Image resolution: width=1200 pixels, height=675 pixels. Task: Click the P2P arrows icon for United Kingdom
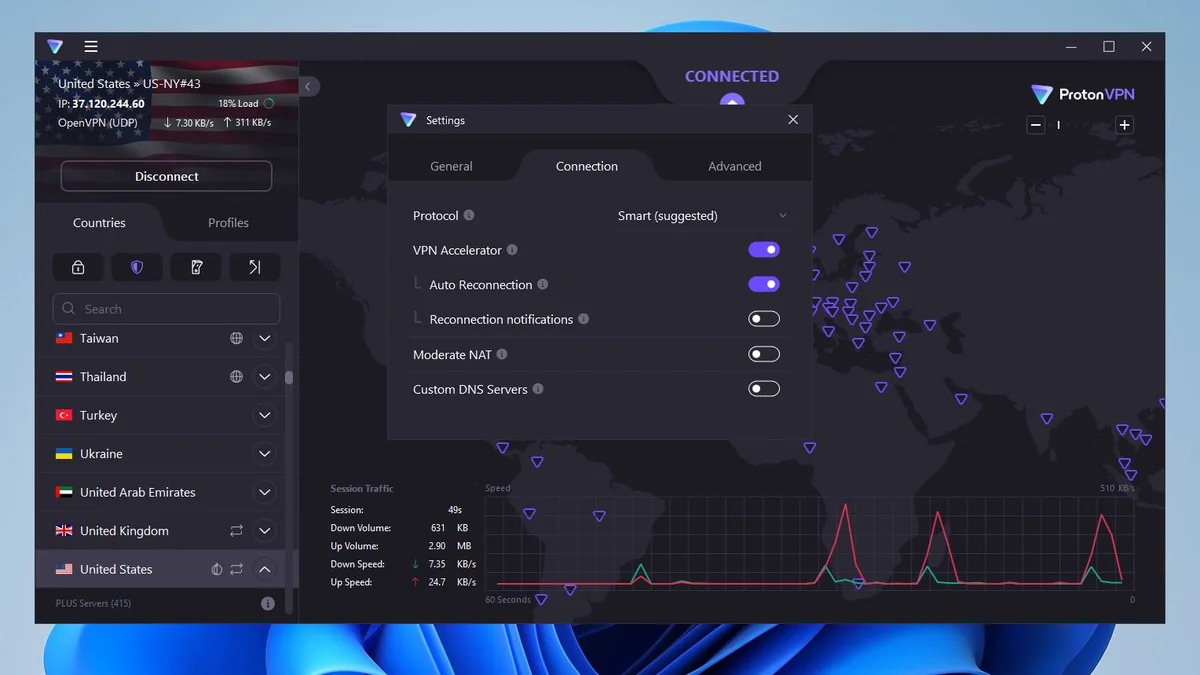(236, 531)
